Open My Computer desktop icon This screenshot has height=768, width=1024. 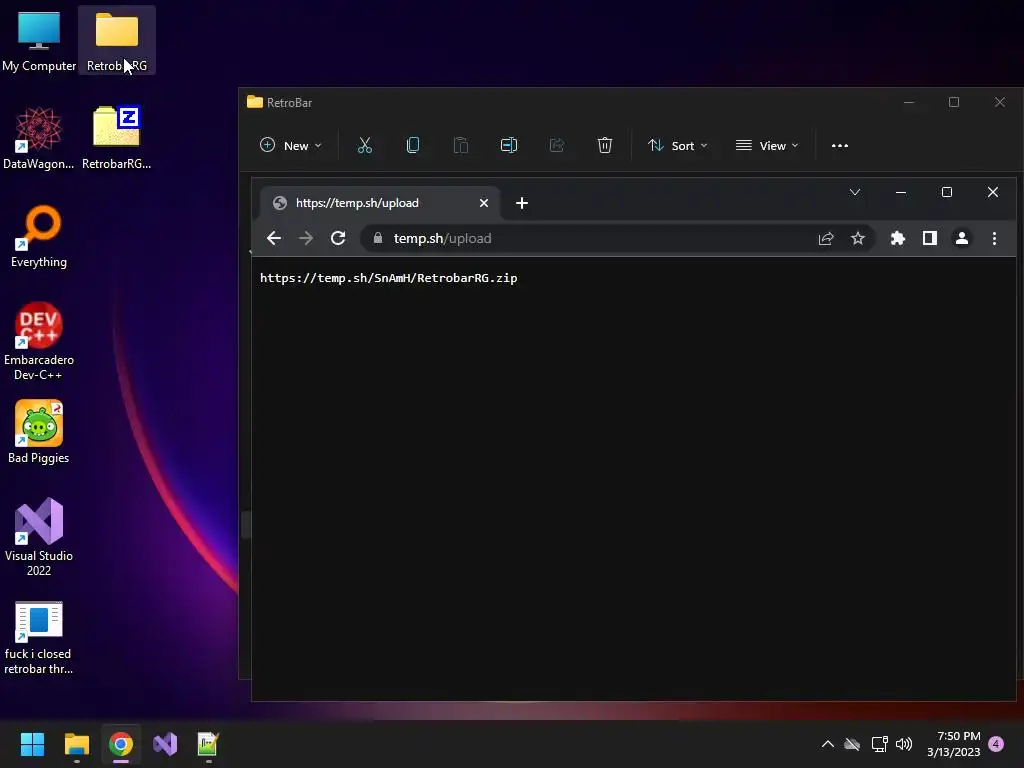(x=39, y=40)
